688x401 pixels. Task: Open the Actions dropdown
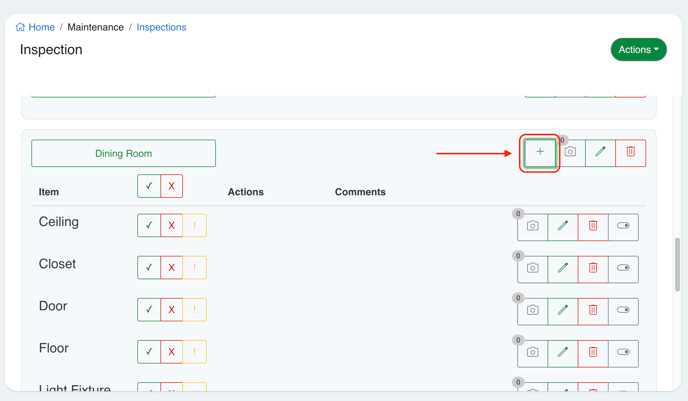(638, 50)
